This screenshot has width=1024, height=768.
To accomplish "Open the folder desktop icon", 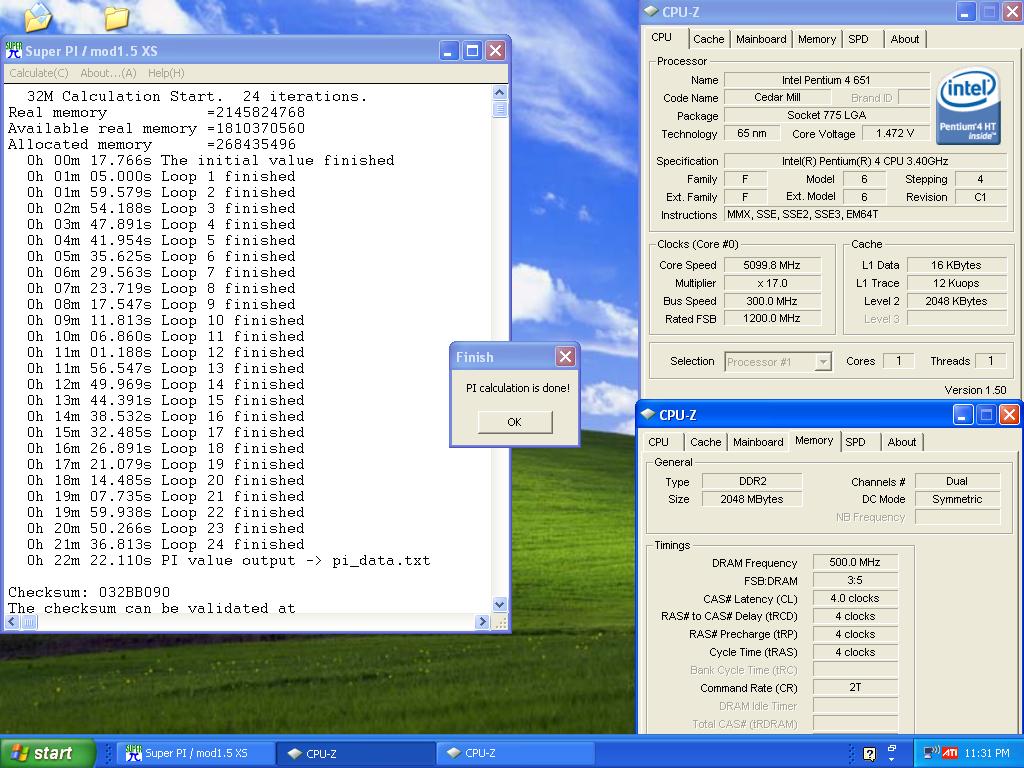I will (116, 18).
